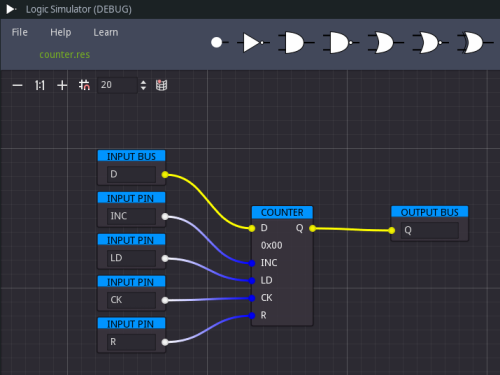Click the OUTPUT BUS Q input port
Screen dimensions: 500x375
[392, 230]
